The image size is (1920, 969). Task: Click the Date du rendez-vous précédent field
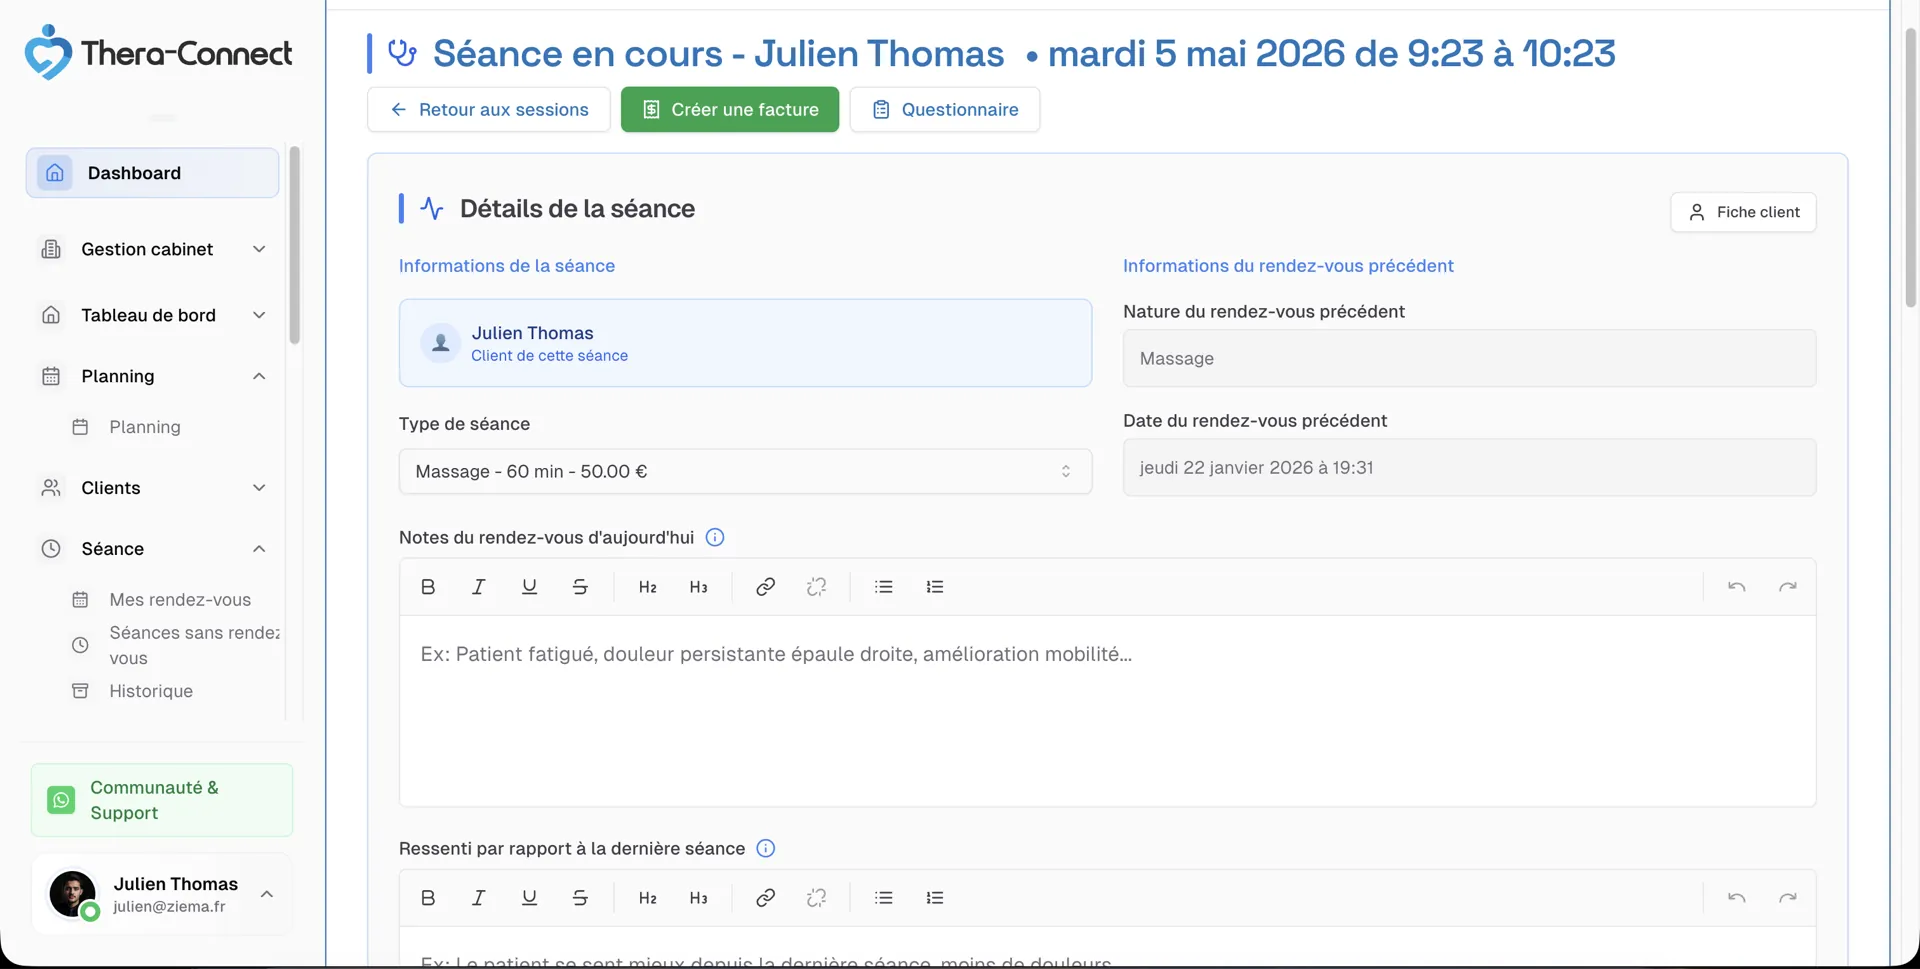1469,467
